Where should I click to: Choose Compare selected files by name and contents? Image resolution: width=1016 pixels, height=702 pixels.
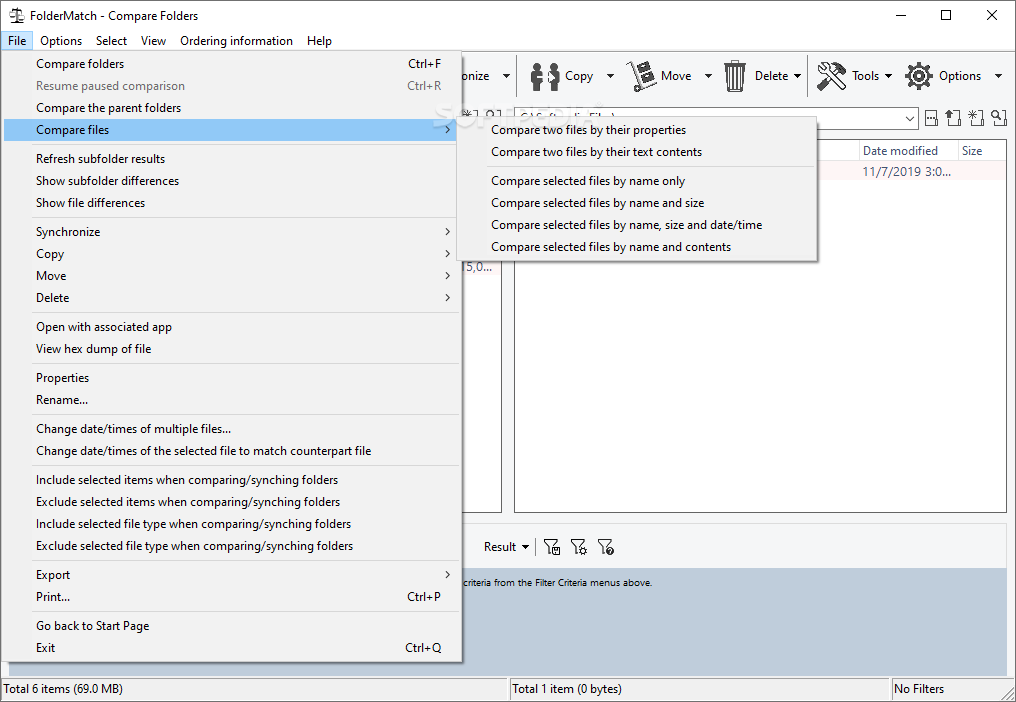pos(637,248)
